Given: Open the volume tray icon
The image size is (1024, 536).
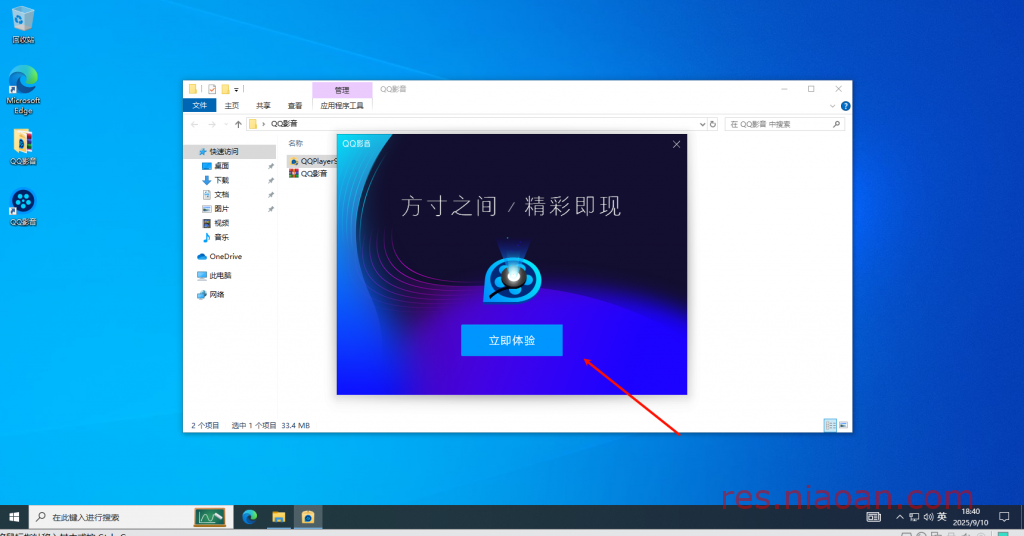Looking at the screenshot, I should coord(928,517).
